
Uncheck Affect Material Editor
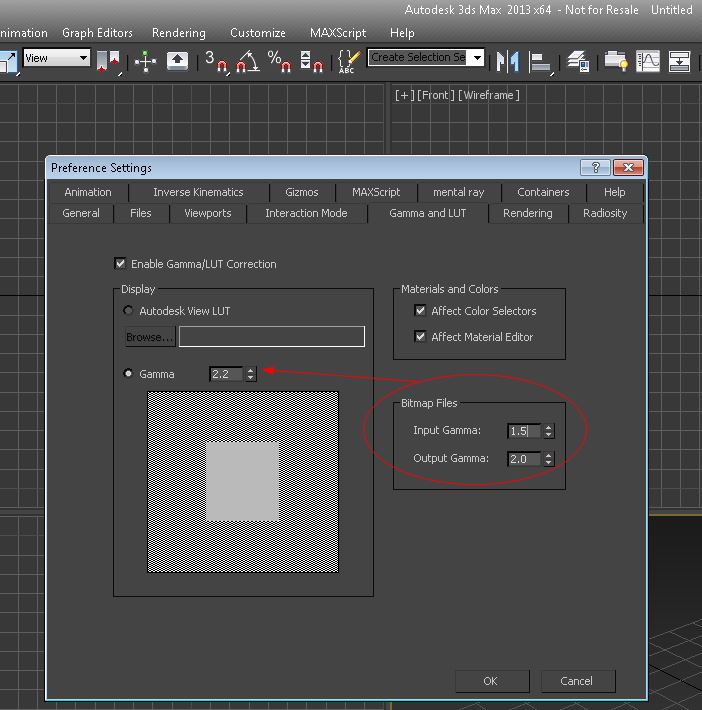[x=420, y=336]
